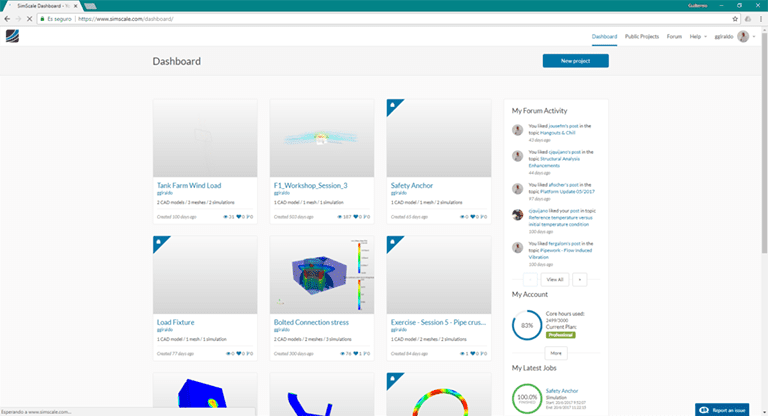Select the SimScale Dashboard browser tab
The height and width of the screenshot is (416, 768).
point(42,6)
